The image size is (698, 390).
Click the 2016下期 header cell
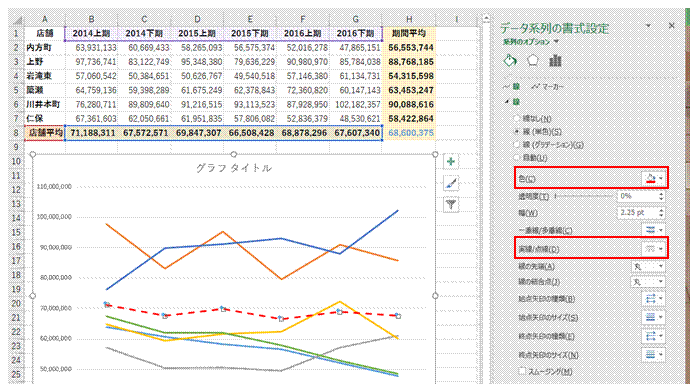tap(356, 33)
